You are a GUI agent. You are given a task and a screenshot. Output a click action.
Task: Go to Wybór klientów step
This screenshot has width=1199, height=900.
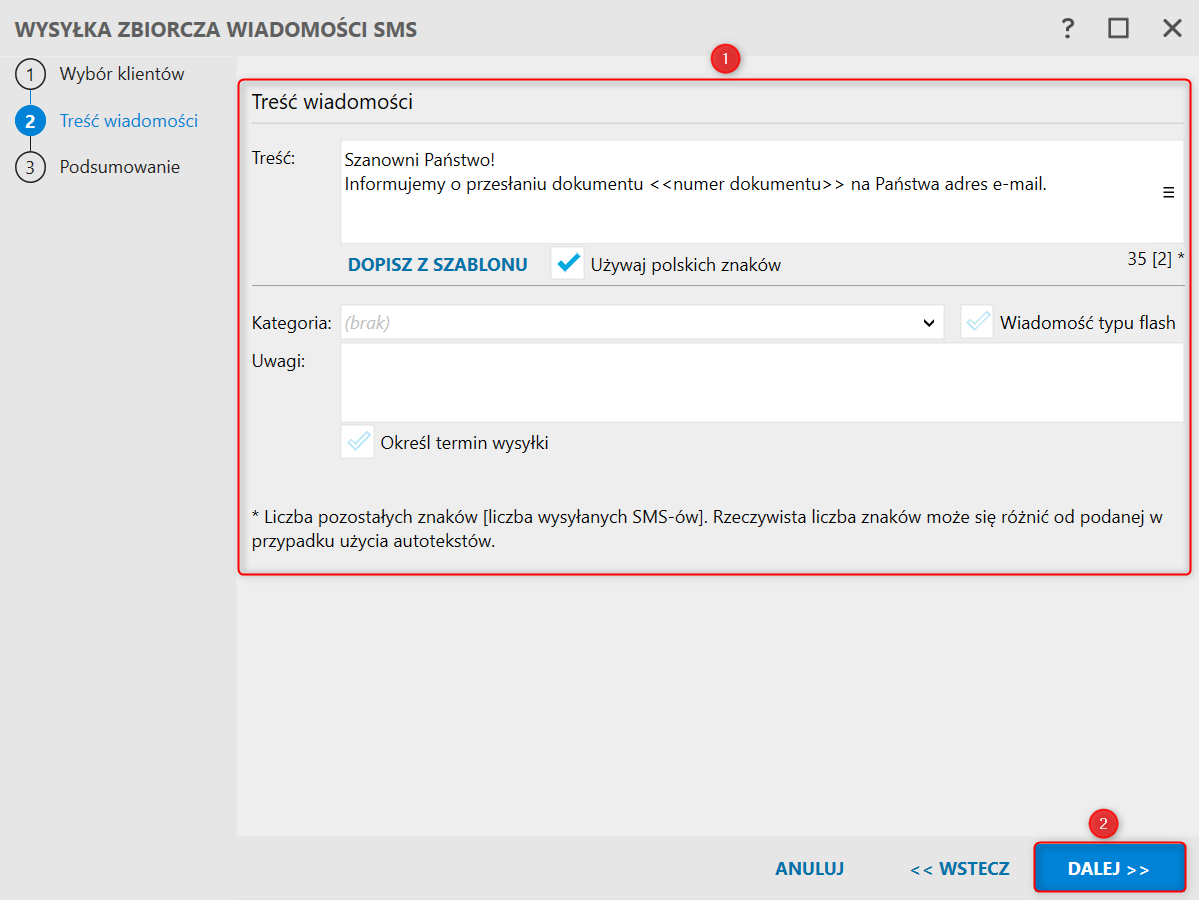pyautogui.click(x=122, y=74)
